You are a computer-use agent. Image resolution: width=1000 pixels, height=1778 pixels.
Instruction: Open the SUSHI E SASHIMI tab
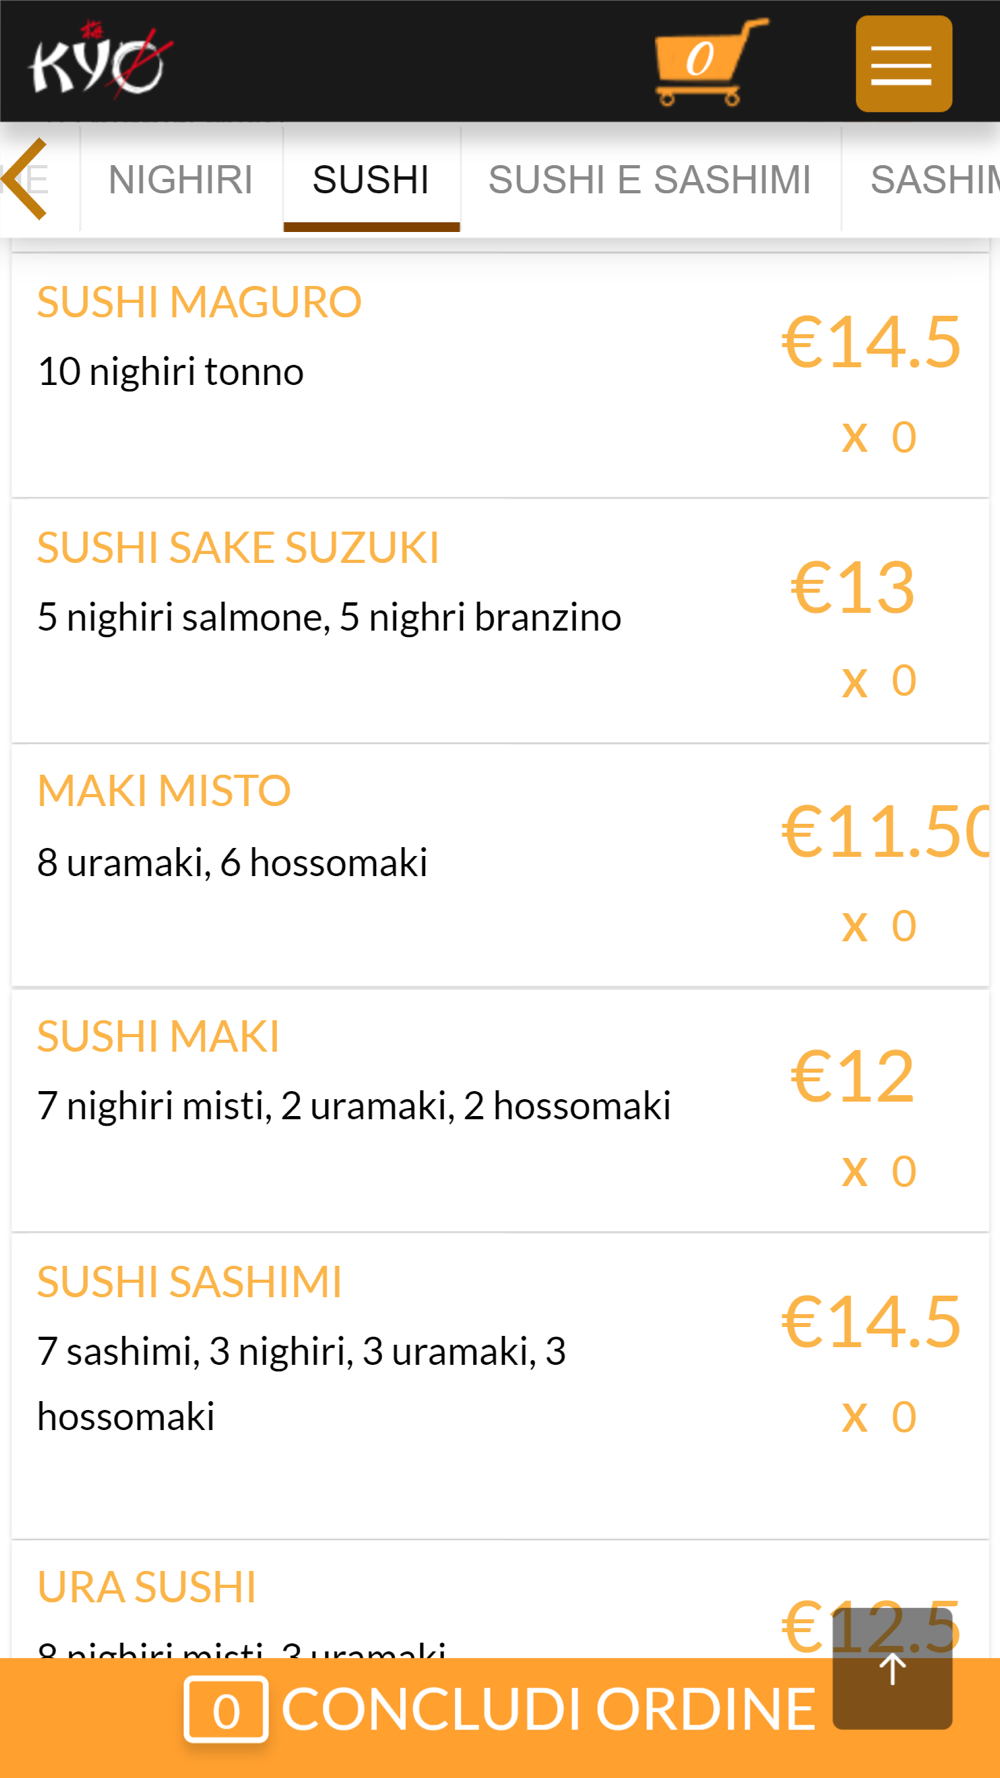650,180
